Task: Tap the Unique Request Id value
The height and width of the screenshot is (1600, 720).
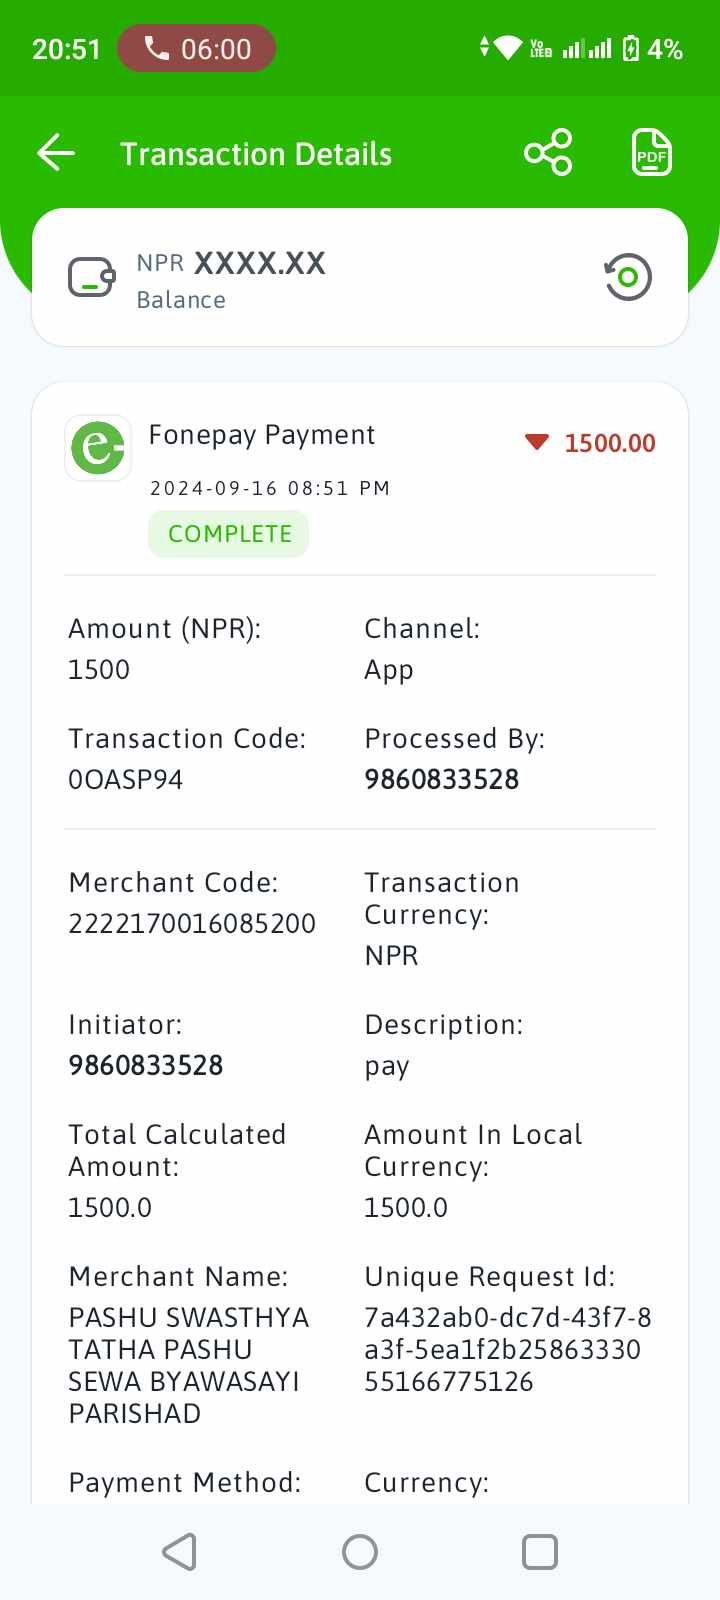Action: 508,1350
